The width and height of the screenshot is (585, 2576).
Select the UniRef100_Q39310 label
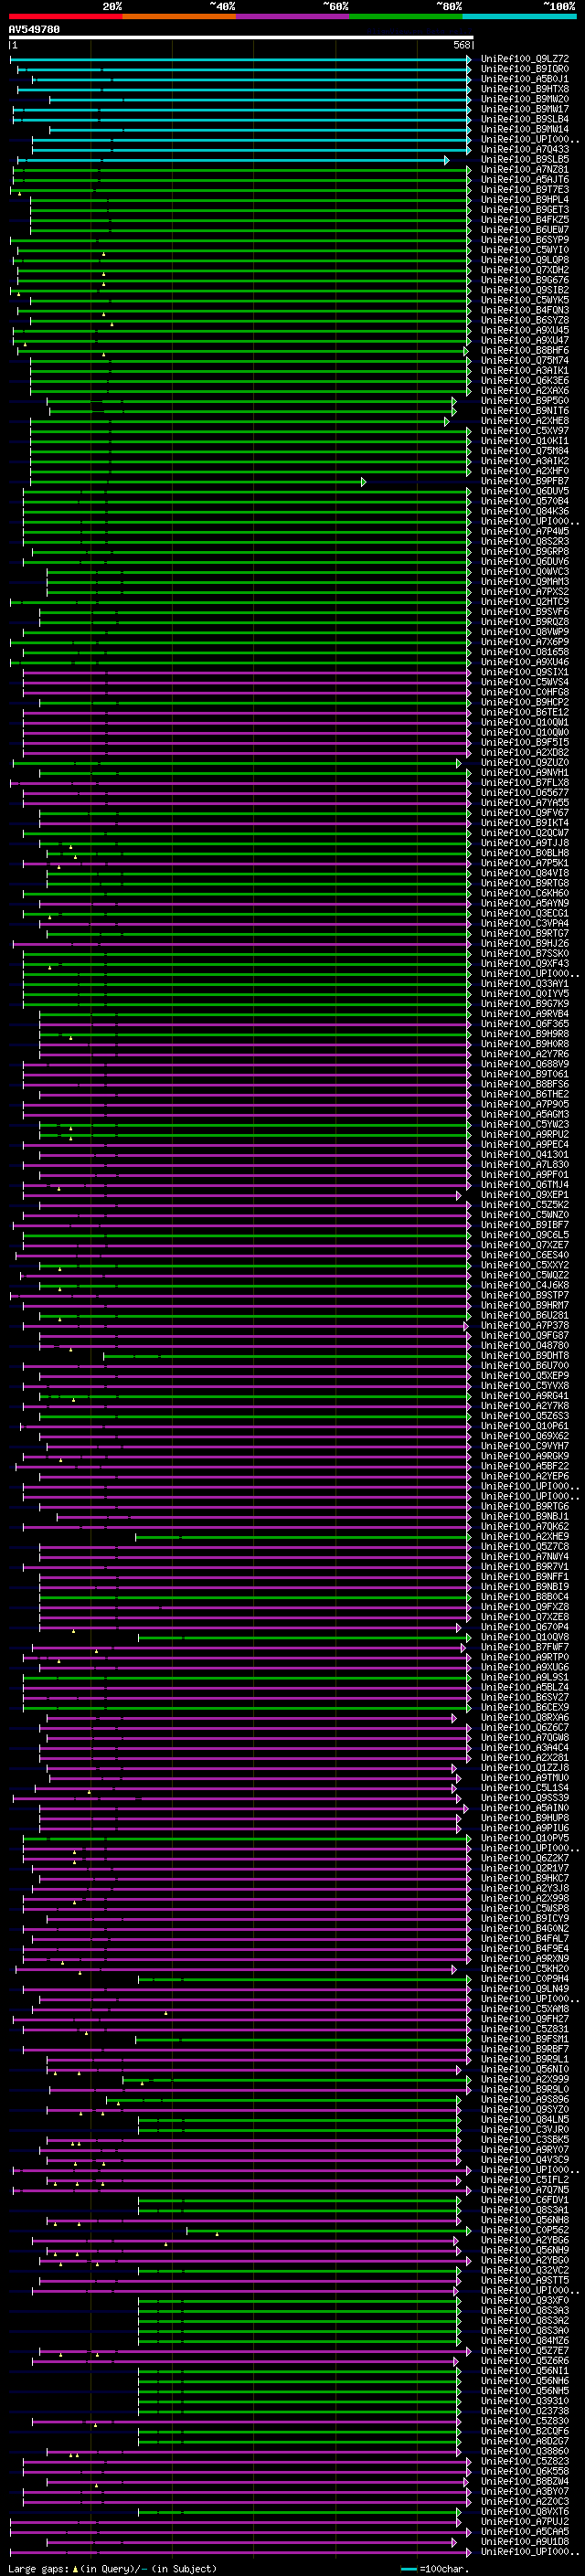coord(525,2400)
